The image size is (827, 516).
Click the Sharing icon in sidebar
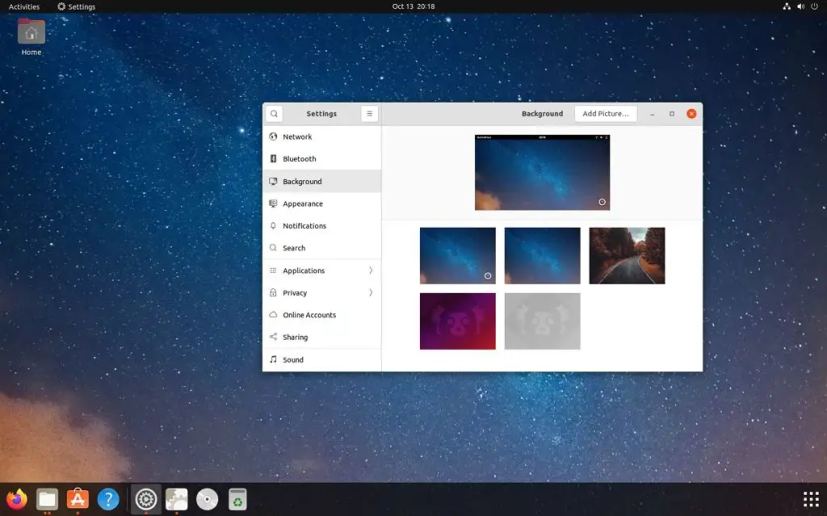pos(273,337)
